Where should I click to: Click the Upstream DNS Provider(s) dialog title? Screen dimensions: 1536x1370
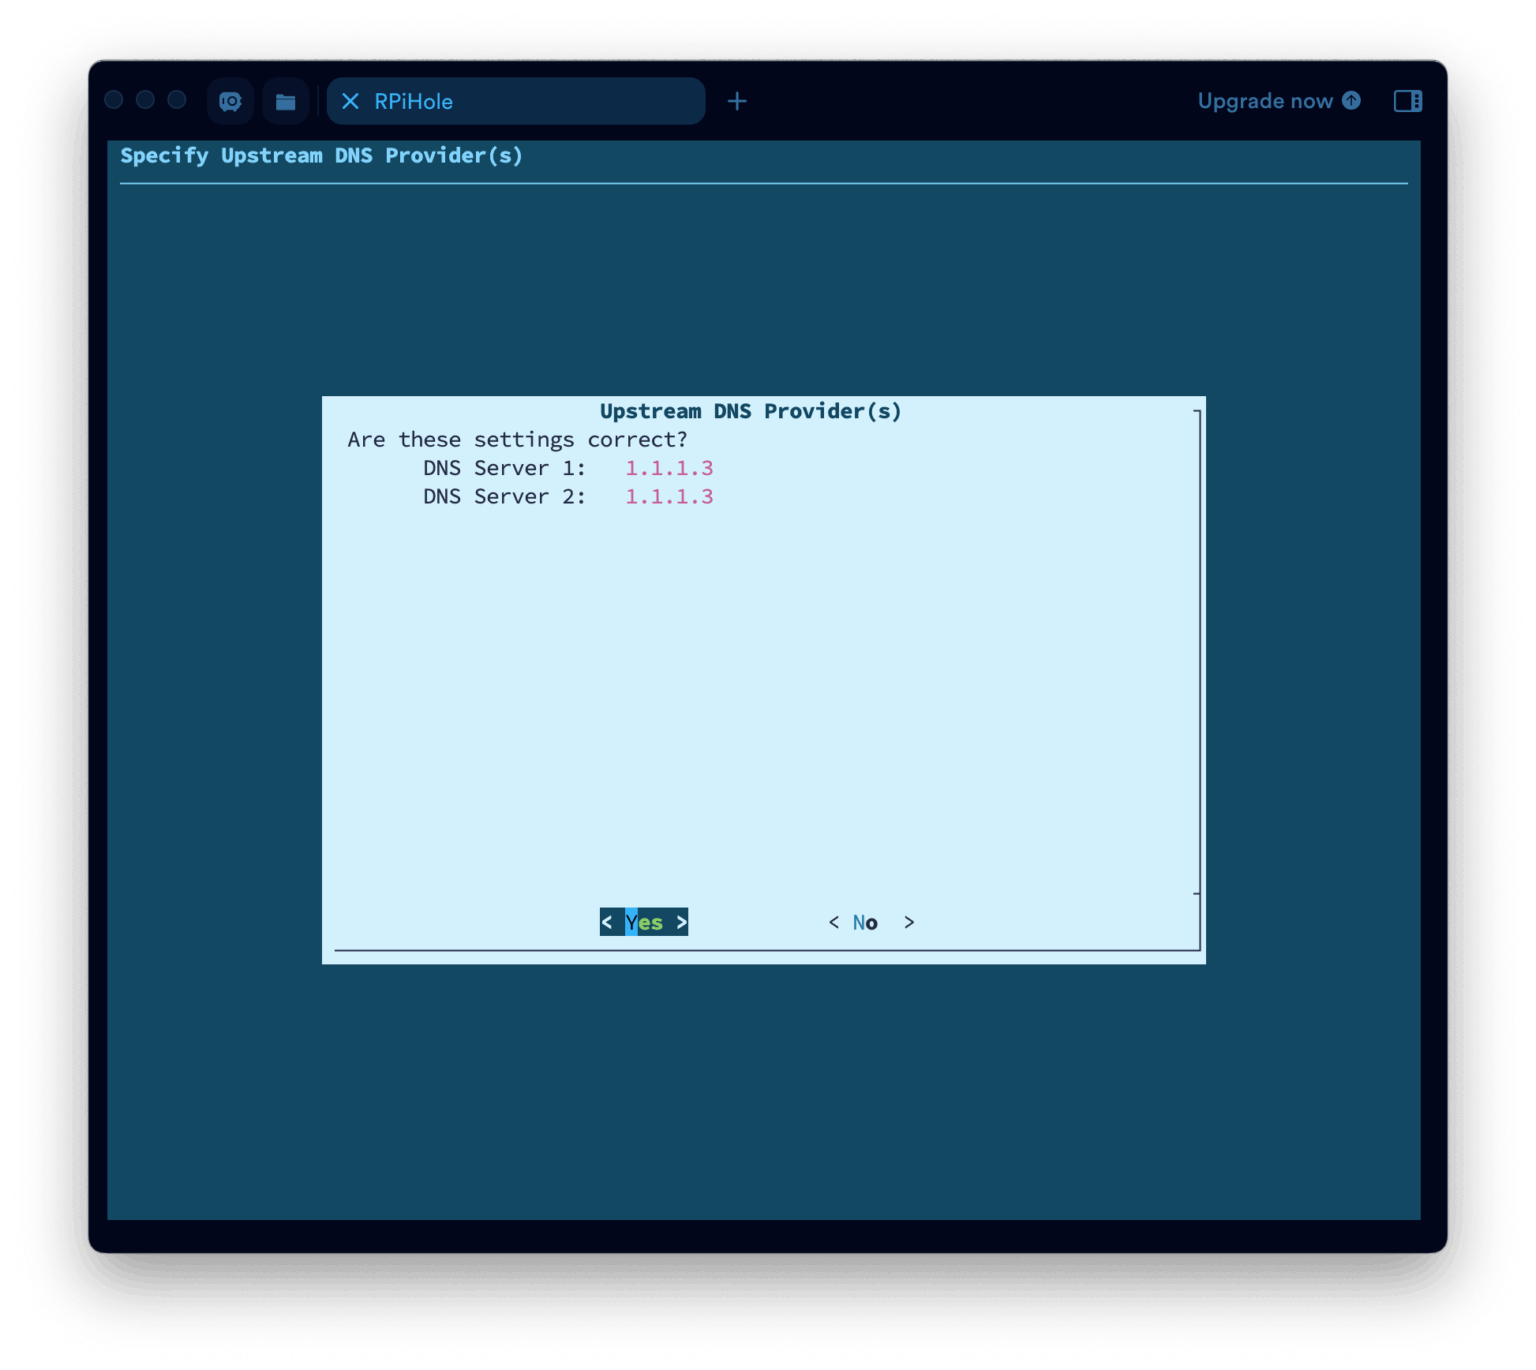click(750, 411)
